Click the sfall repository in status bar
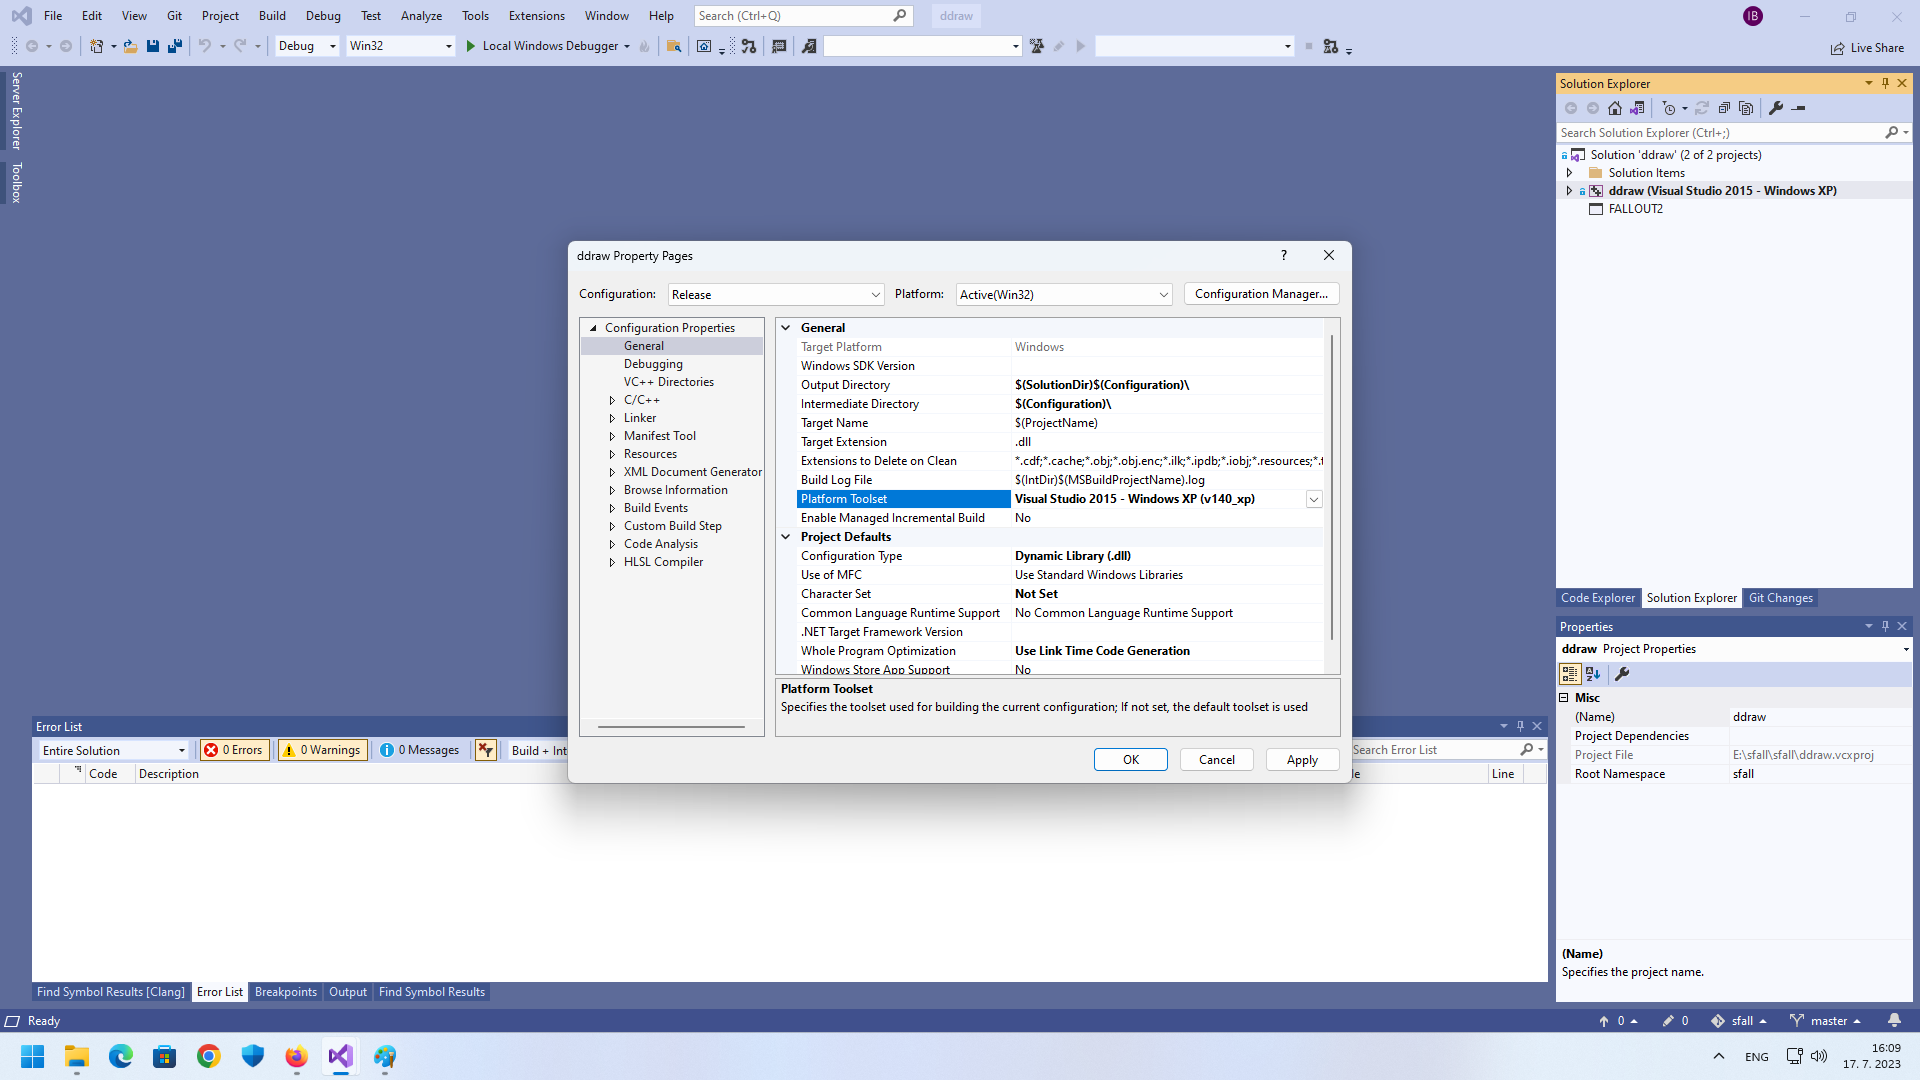The image size is (1920, 1080). pos(1739,1021)
